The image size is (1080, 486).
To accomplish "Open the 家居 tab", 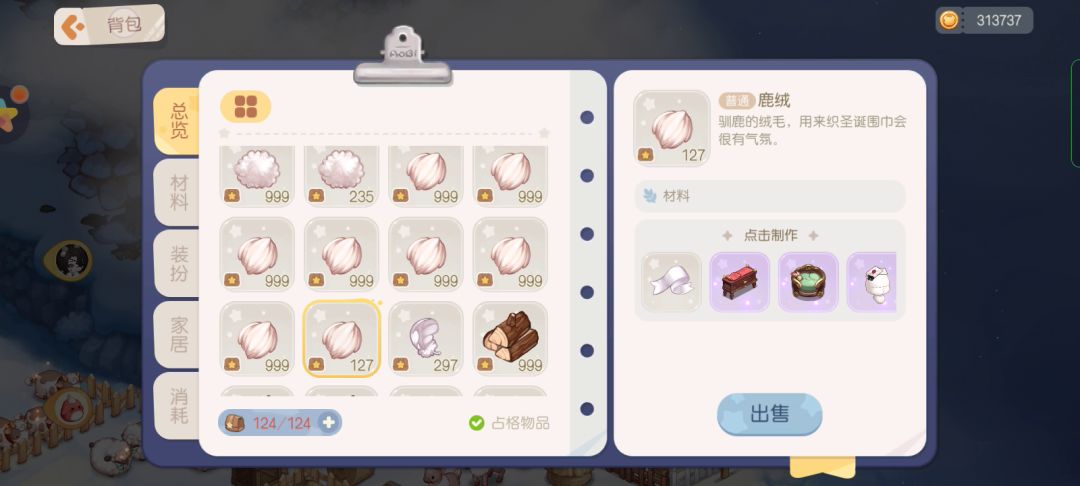I will pos(178,335).
